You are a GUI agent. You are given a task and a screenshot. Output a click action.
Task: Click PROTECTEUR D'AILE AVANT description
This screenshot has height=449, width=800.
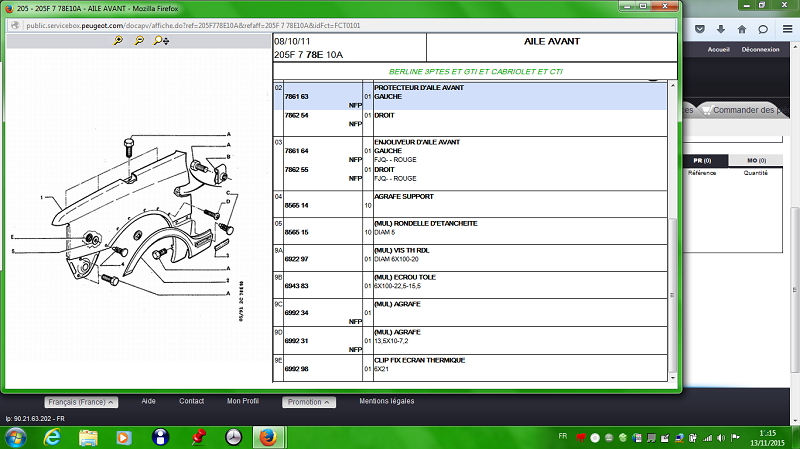click(419, 88)
